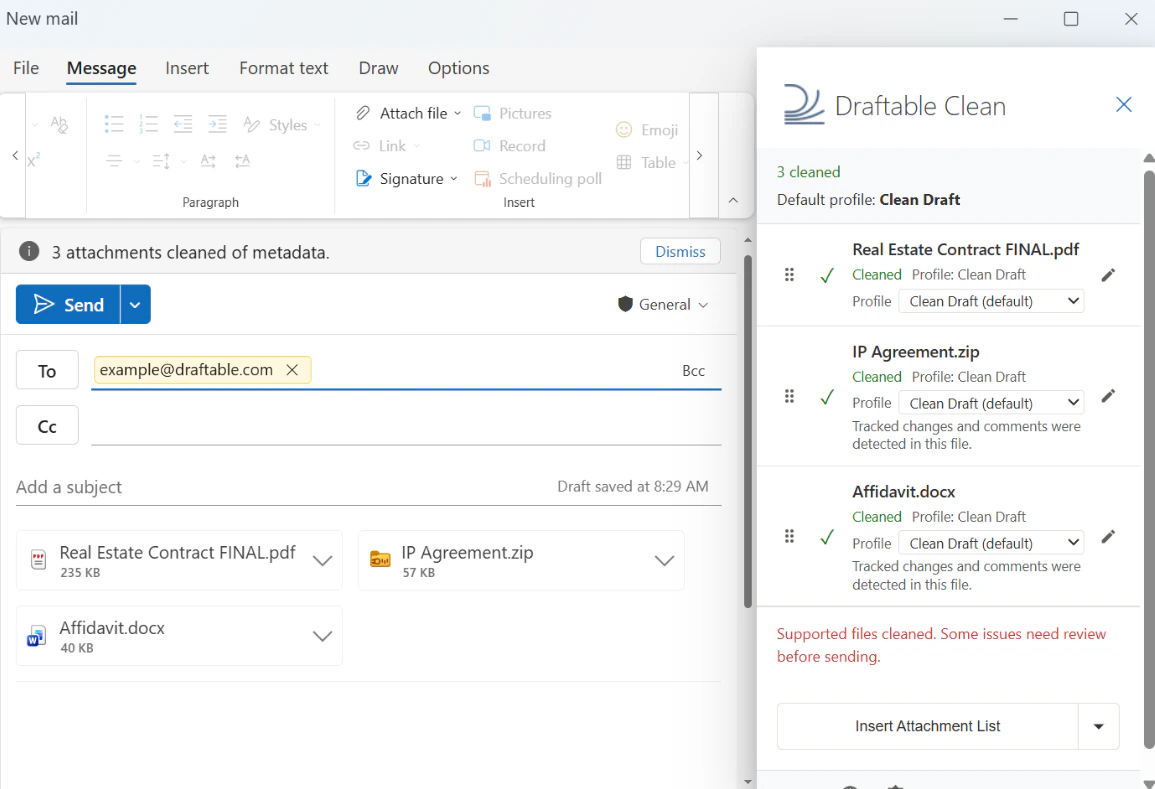Open the Send options dropdown arrow

click(135, 304)
